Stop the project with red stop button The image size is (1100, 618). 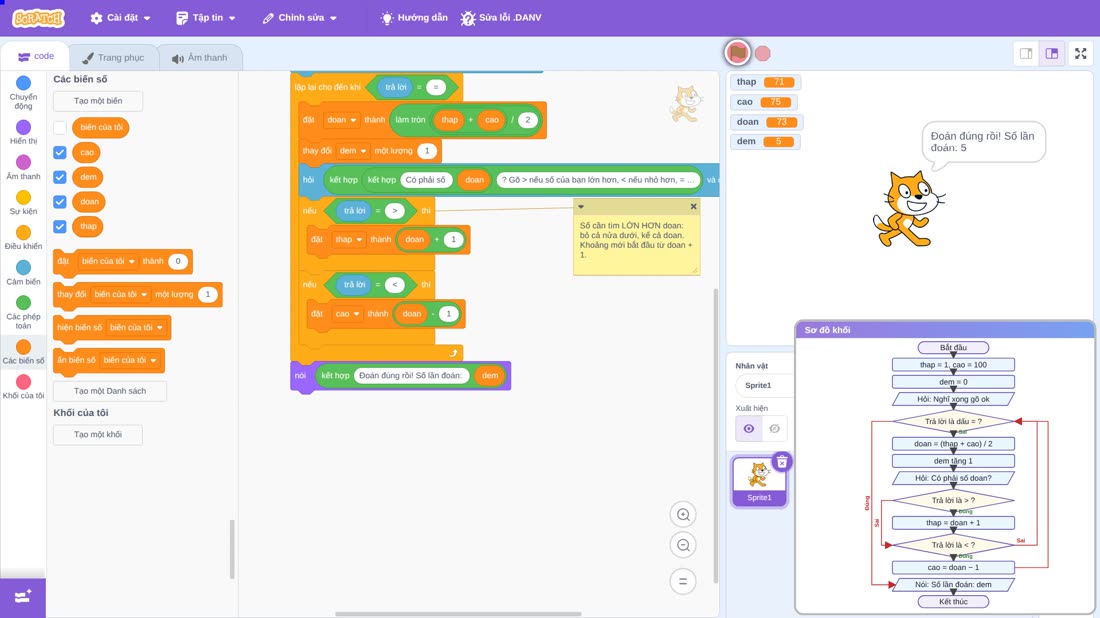click(x=763, y=53)
